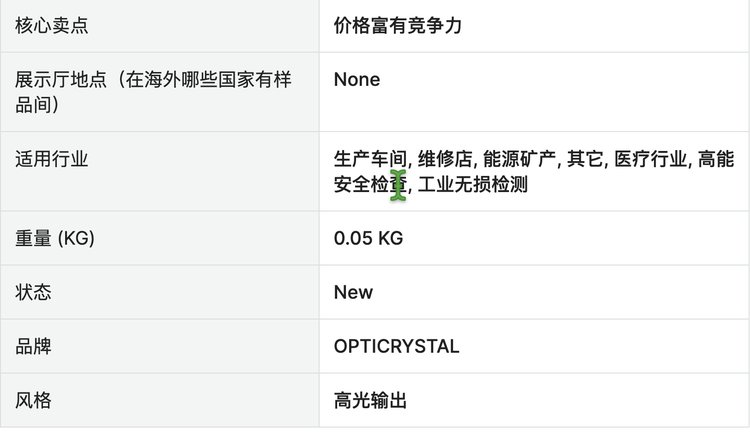Select 医疗行业 in applicable industries
This screenshot has height=434, width=750.
pyautogui.click(x=650, y=159)
